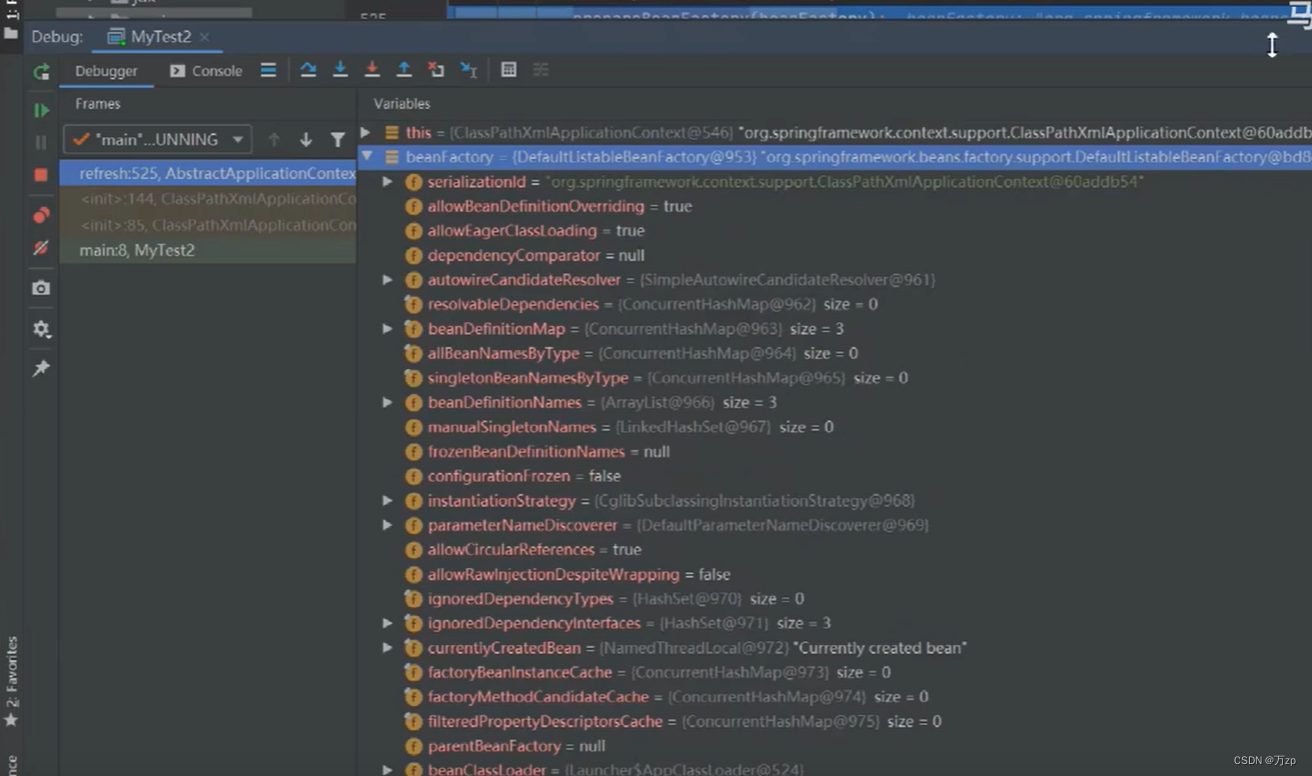Collapse the beanFactory variable node
Image resolution: width=1312 pixels, height=776 pixels.
click(367, 157)
